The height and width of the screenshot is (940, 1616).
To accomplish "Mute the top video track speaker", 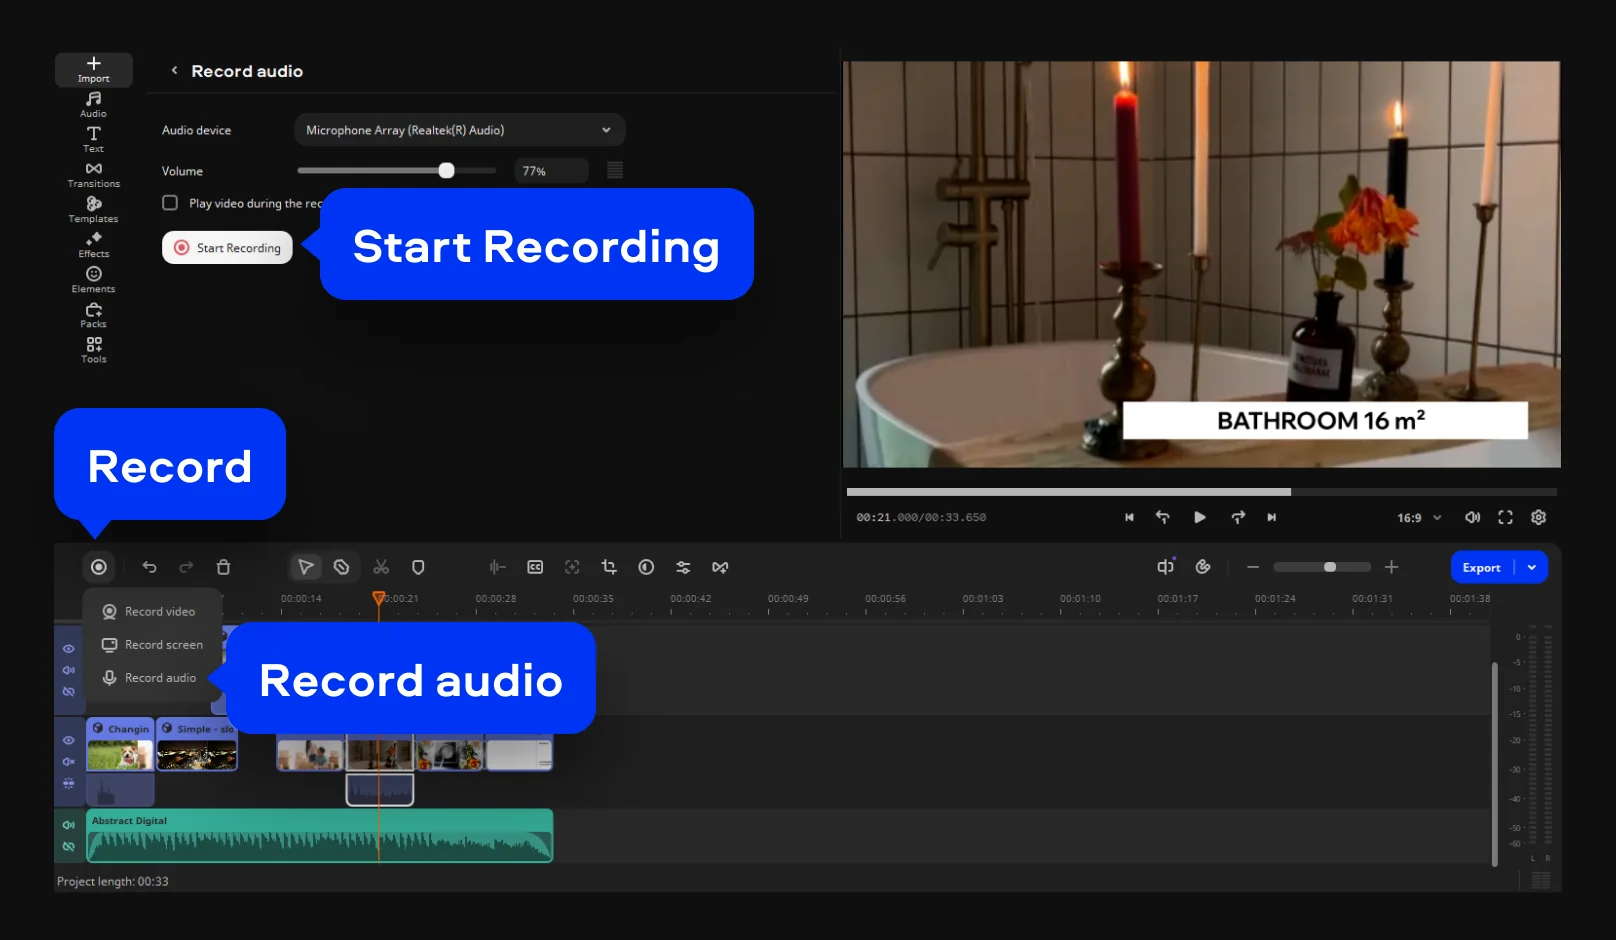I will click(69, 670).
